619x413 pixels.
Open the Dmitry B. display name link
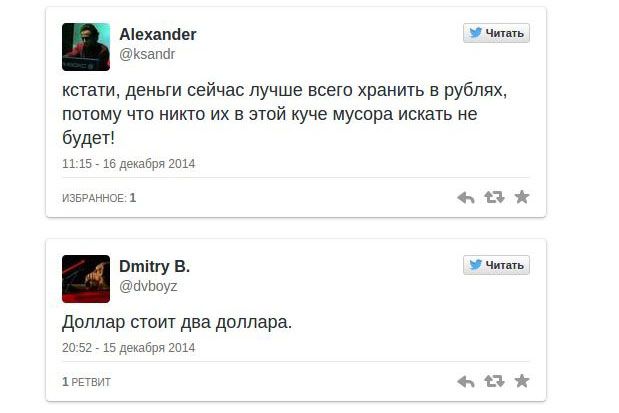coord(154,266)
